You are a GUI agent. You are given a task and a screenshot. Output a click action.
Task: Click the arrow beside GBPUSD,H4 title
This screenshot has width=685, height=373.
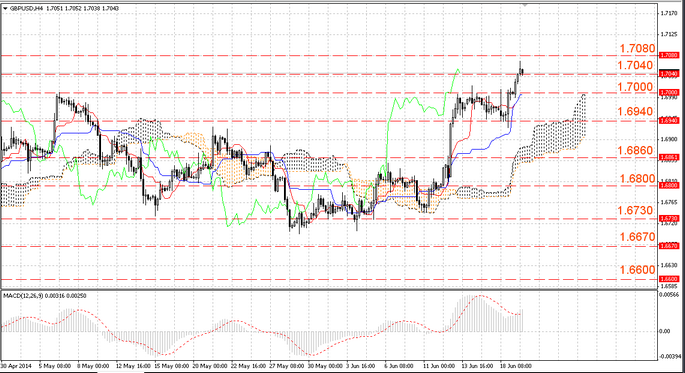tap(5, 8)
